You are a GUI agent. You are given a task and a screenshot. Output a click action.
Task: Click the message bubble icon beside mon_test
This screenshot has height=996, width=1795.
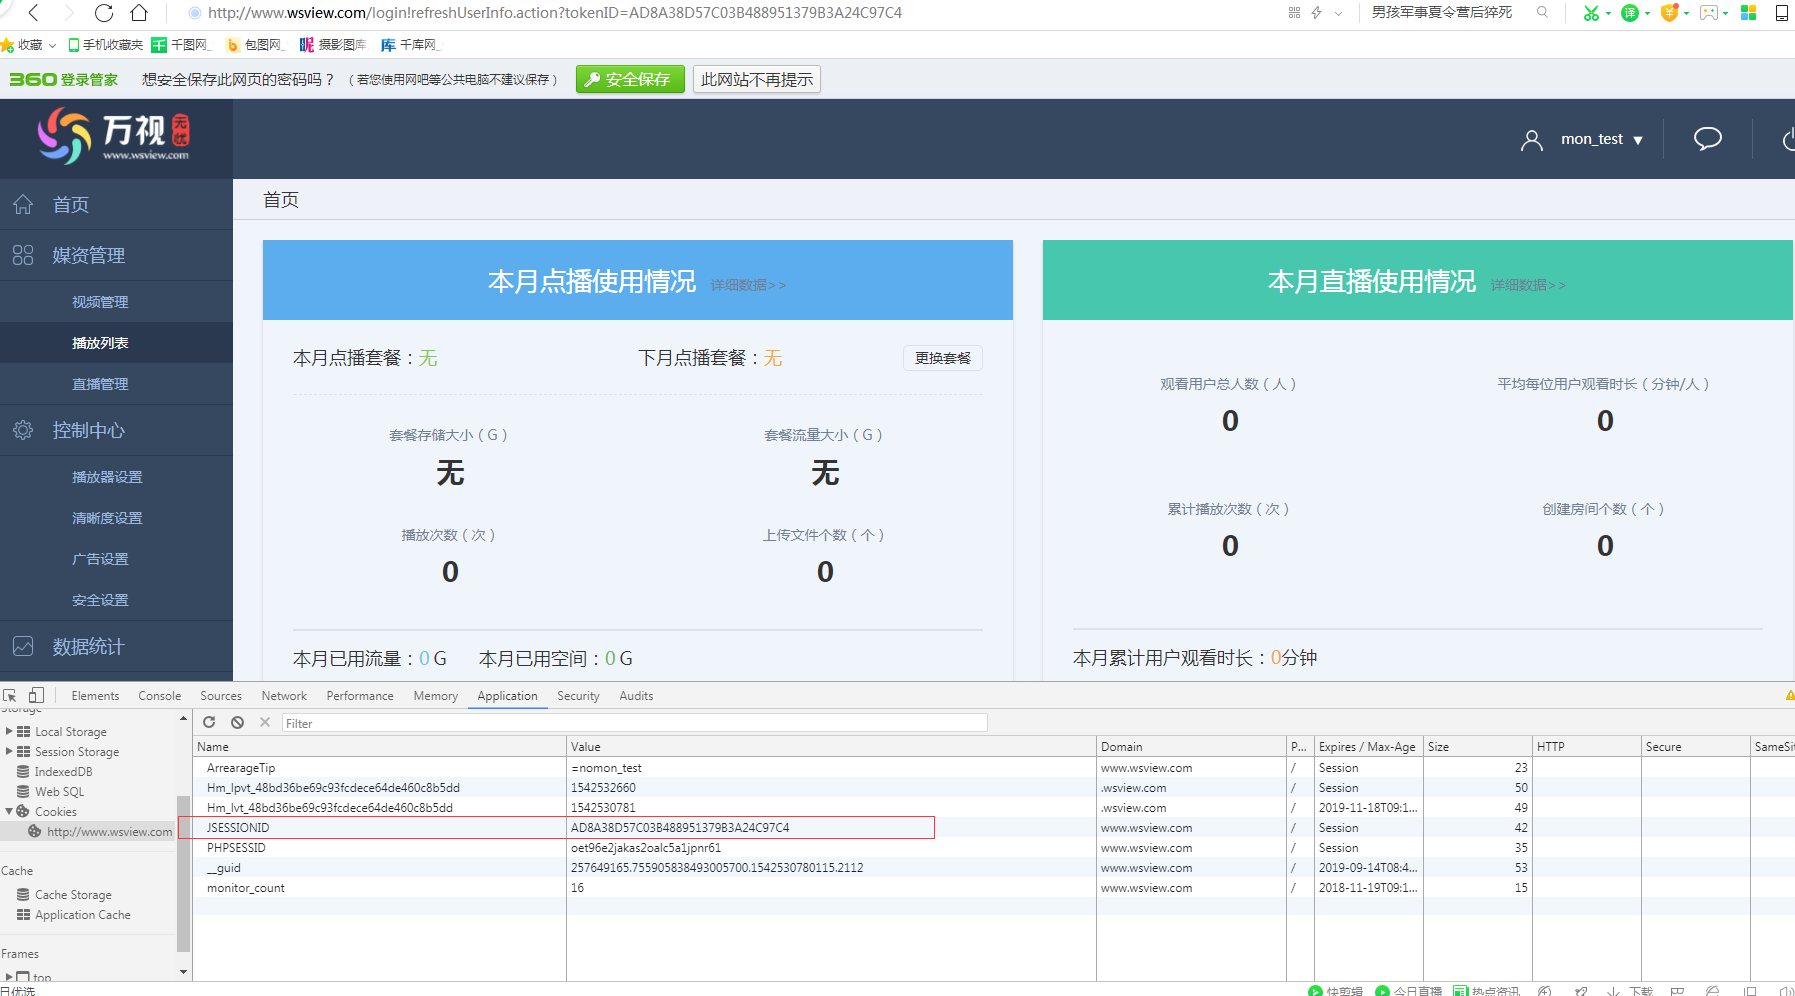tap(1706, 139)
